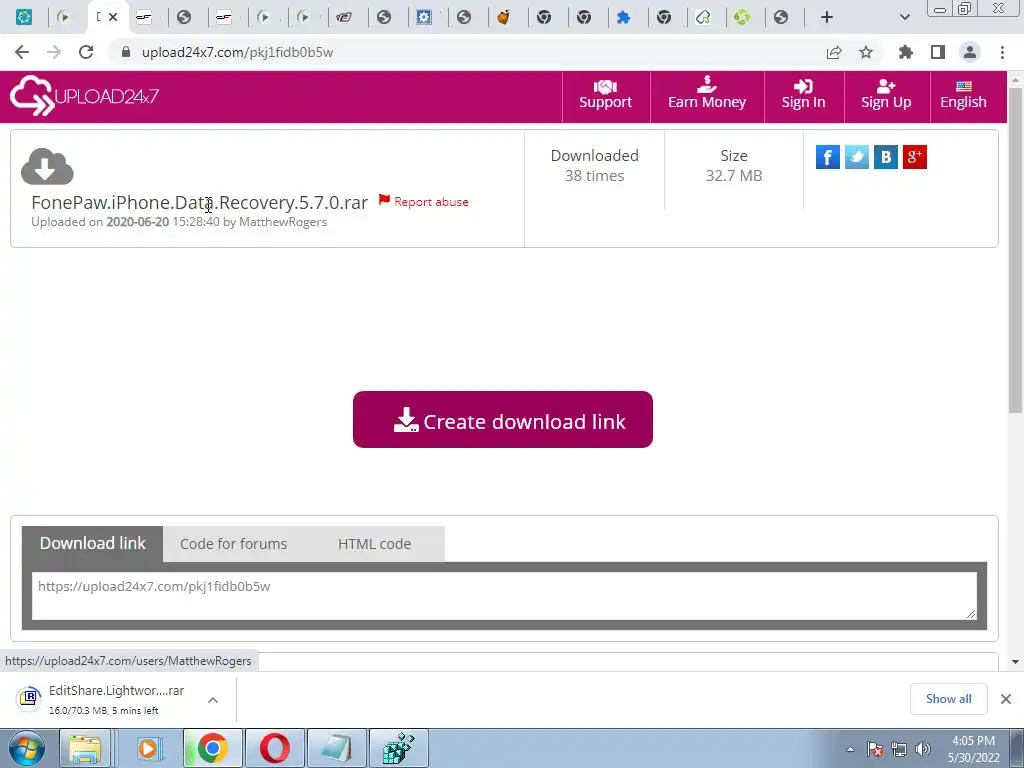Viewport: 1024px width, 768px height.
Task: Click file name FonePaw.iPhone.Data.Recovery.5.7.0.rar
Action: click(x=199, y=202)
